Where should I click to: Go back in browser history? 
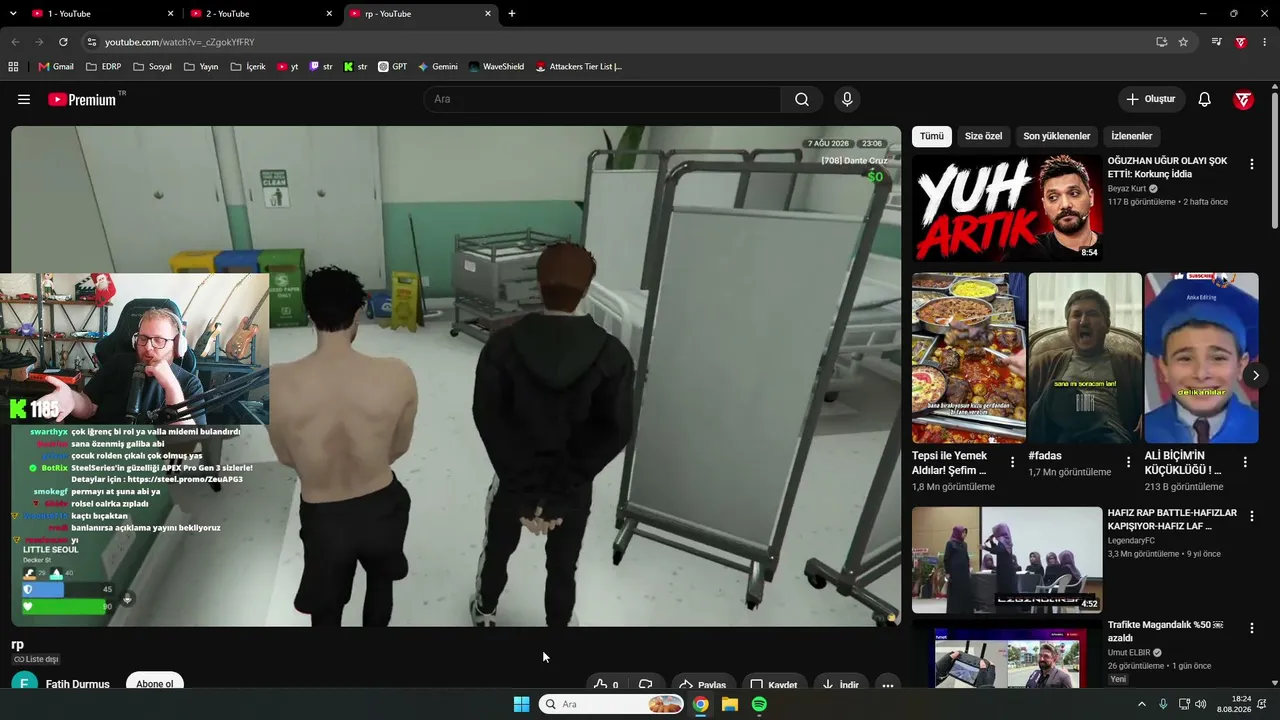pyautogui.click(x=15, y=42)
